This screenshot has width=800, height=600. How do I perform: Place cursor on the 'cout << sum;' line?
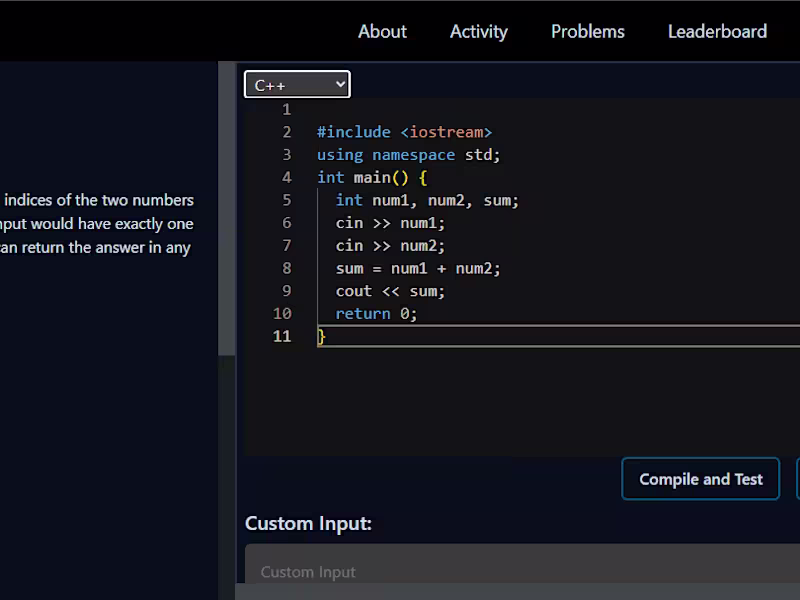pos(390,291)
